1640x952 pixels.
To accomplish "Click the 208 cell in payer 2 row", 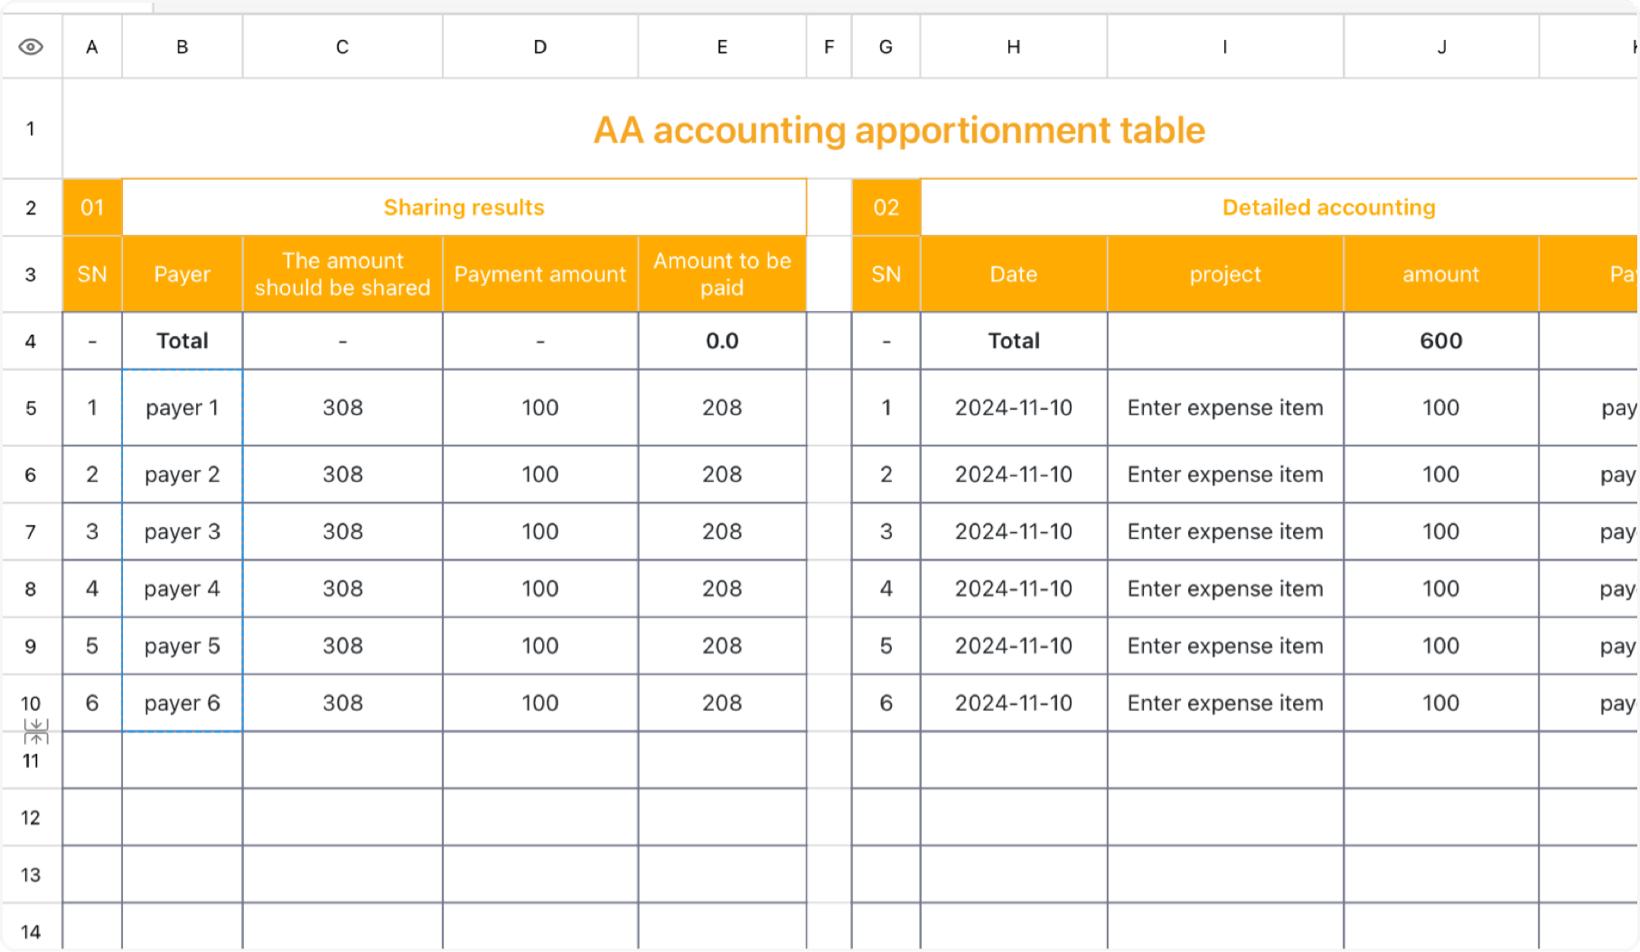I will 722,475.
